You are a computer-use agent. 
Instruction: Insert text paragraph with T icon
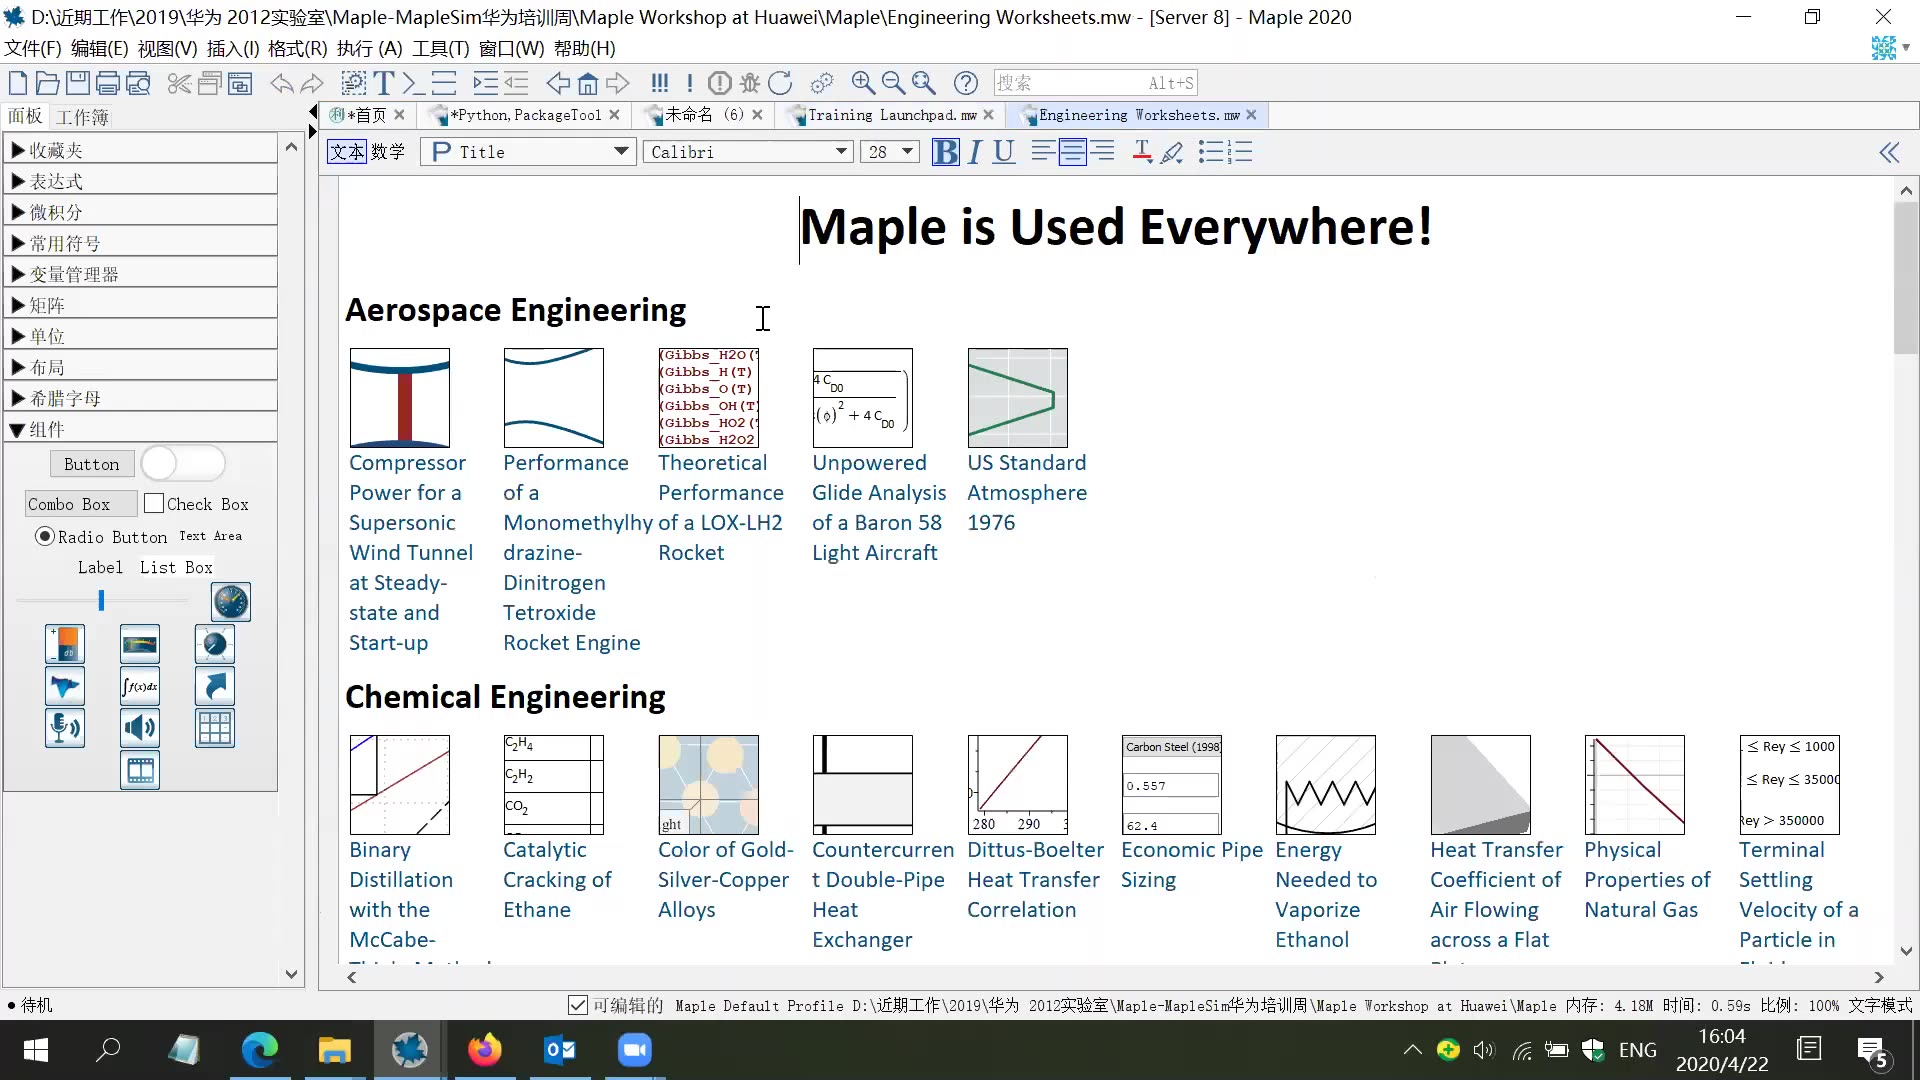(x=384, y=84)
